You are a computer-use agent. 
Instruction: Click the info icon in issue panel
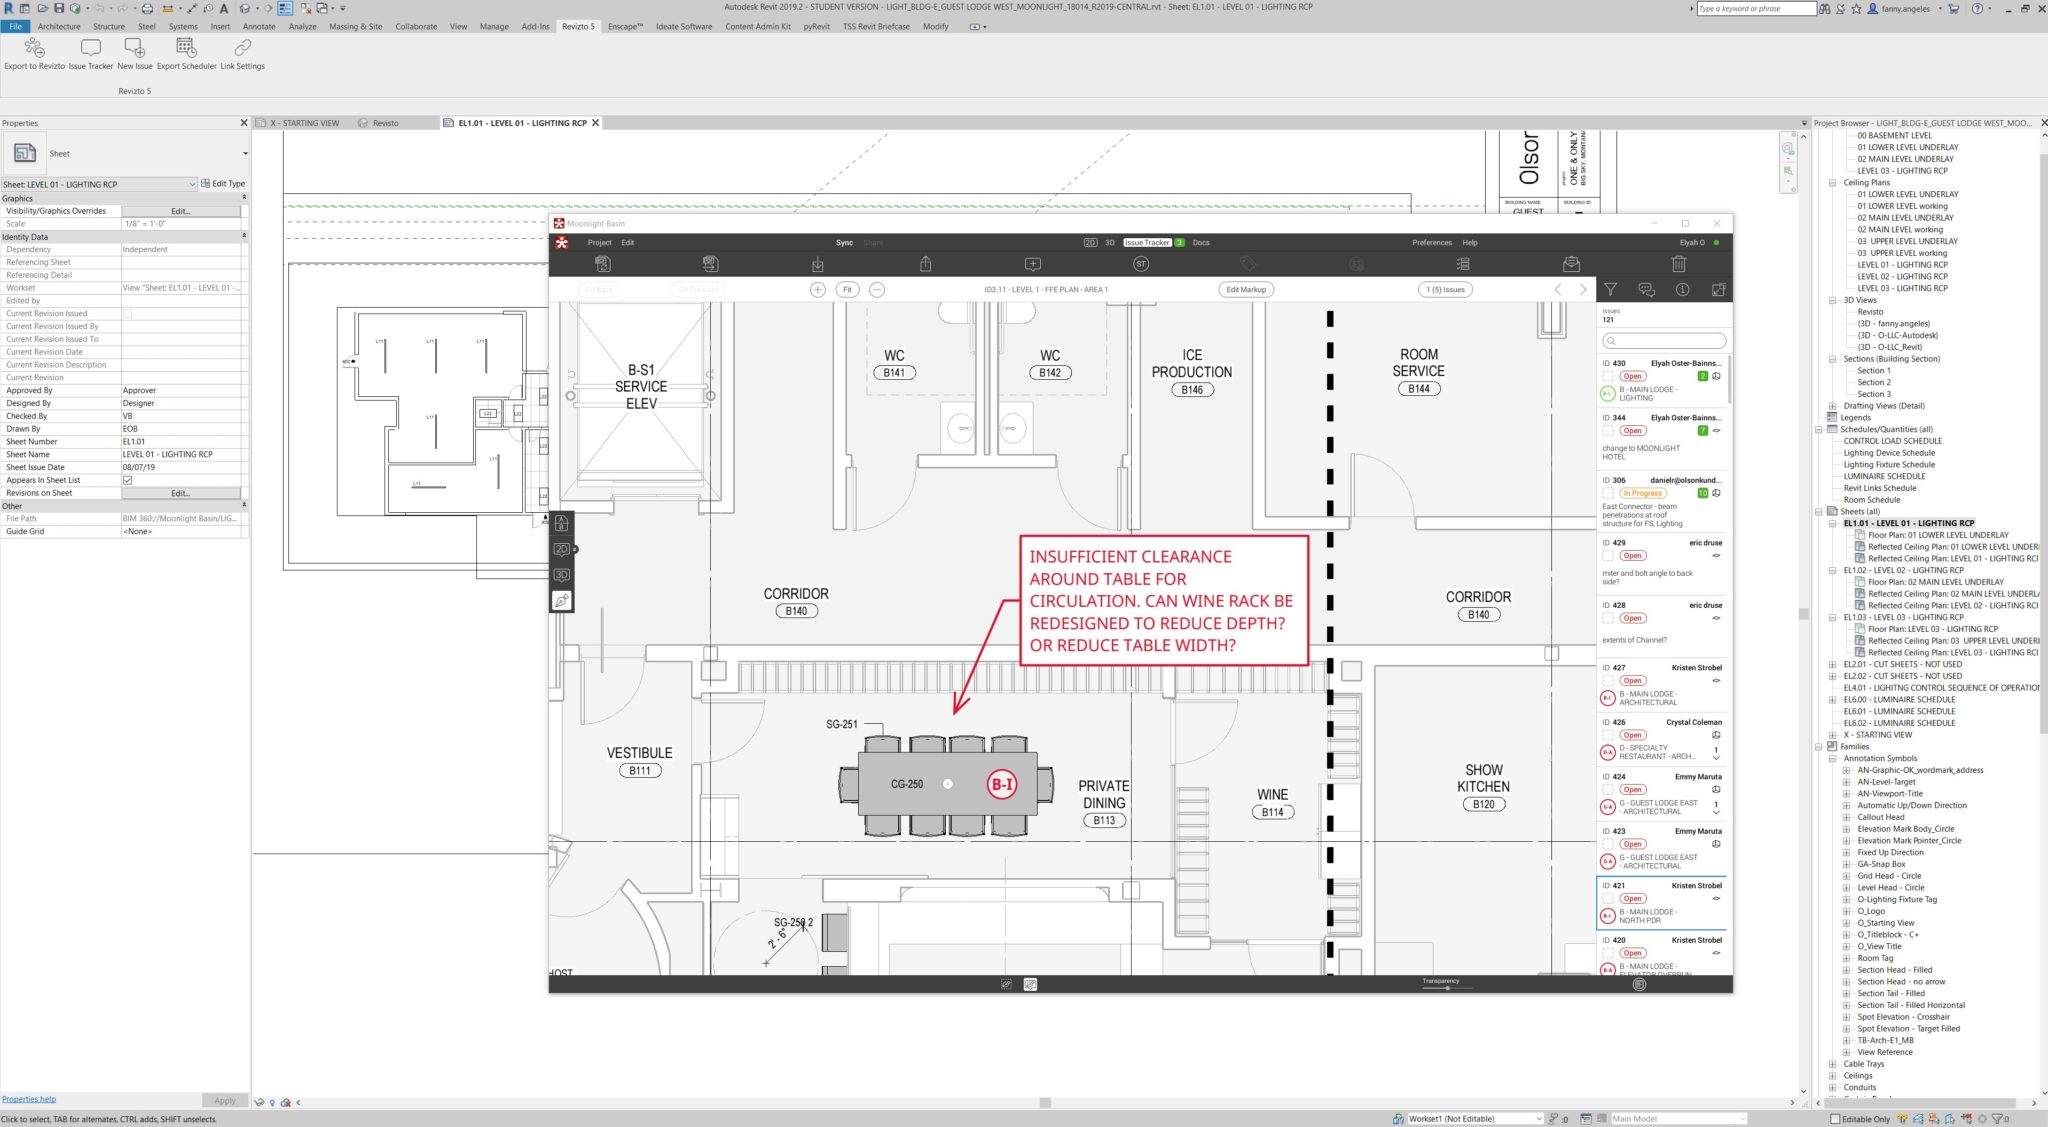(1682, 290)
